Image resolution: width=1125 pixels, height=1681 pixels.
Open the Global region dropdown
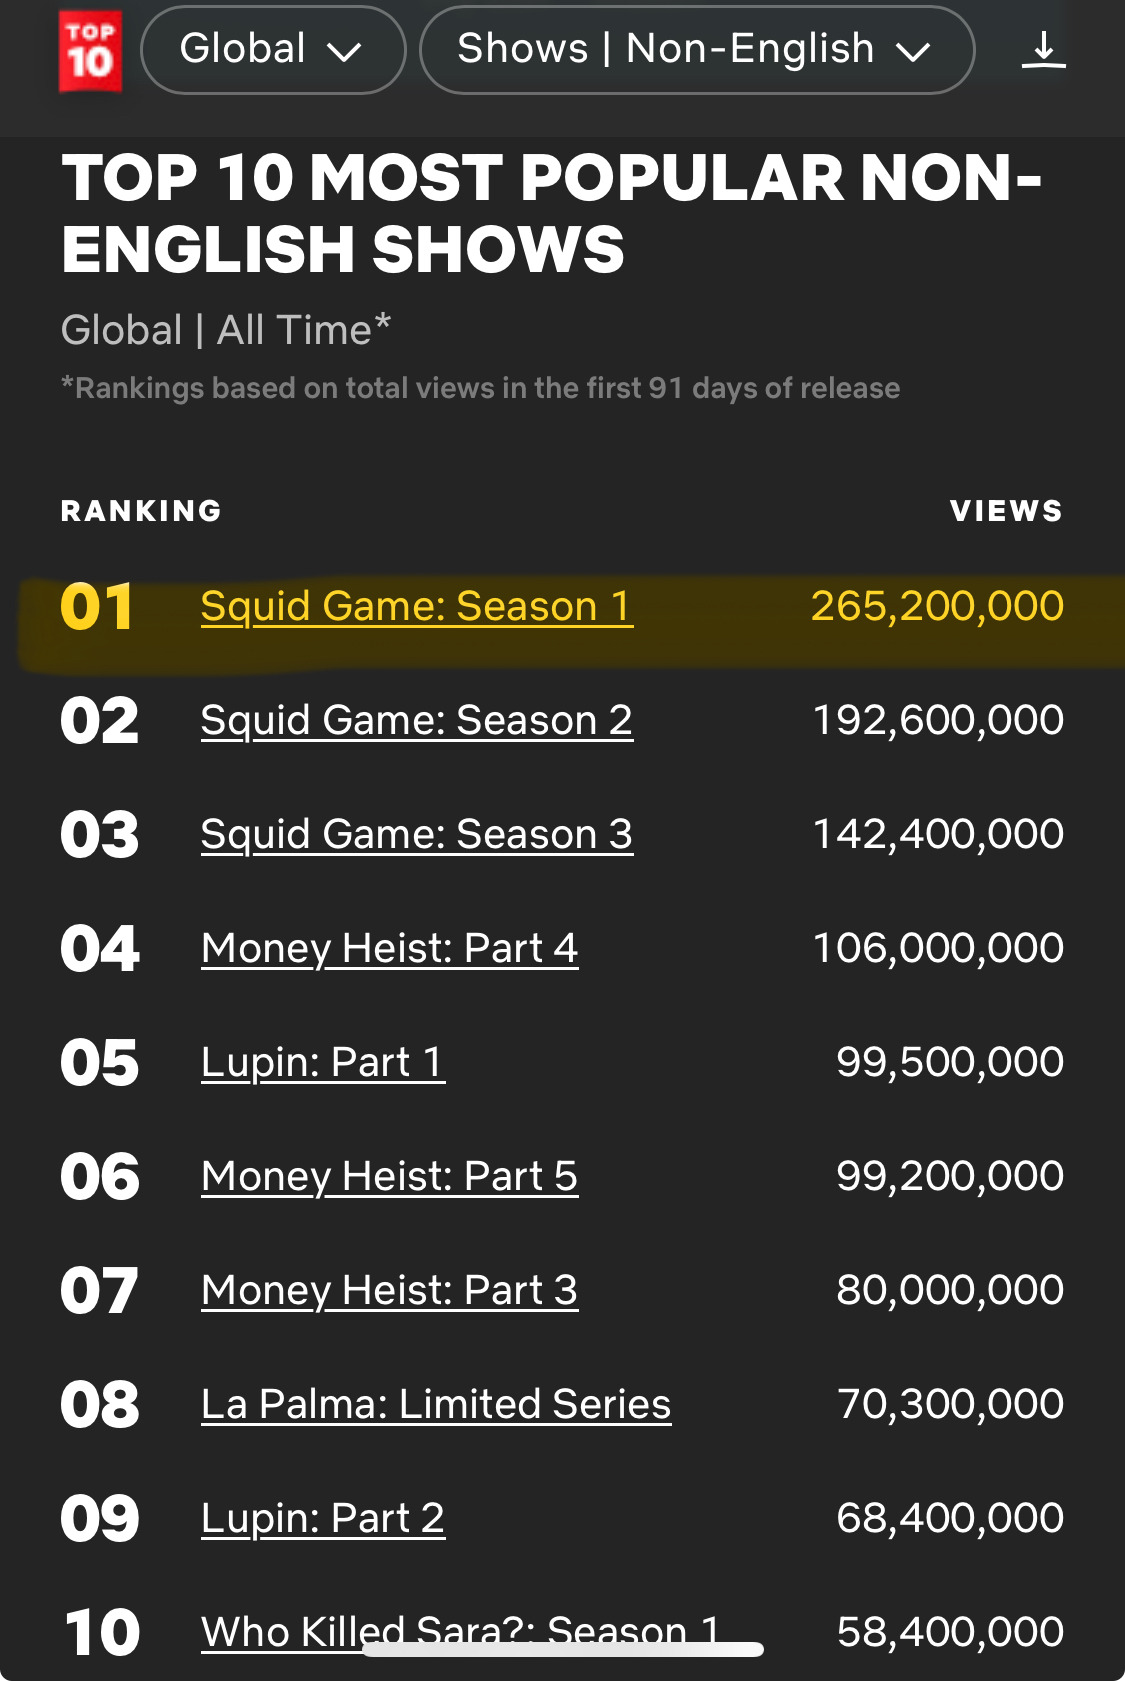coord(272,50)
